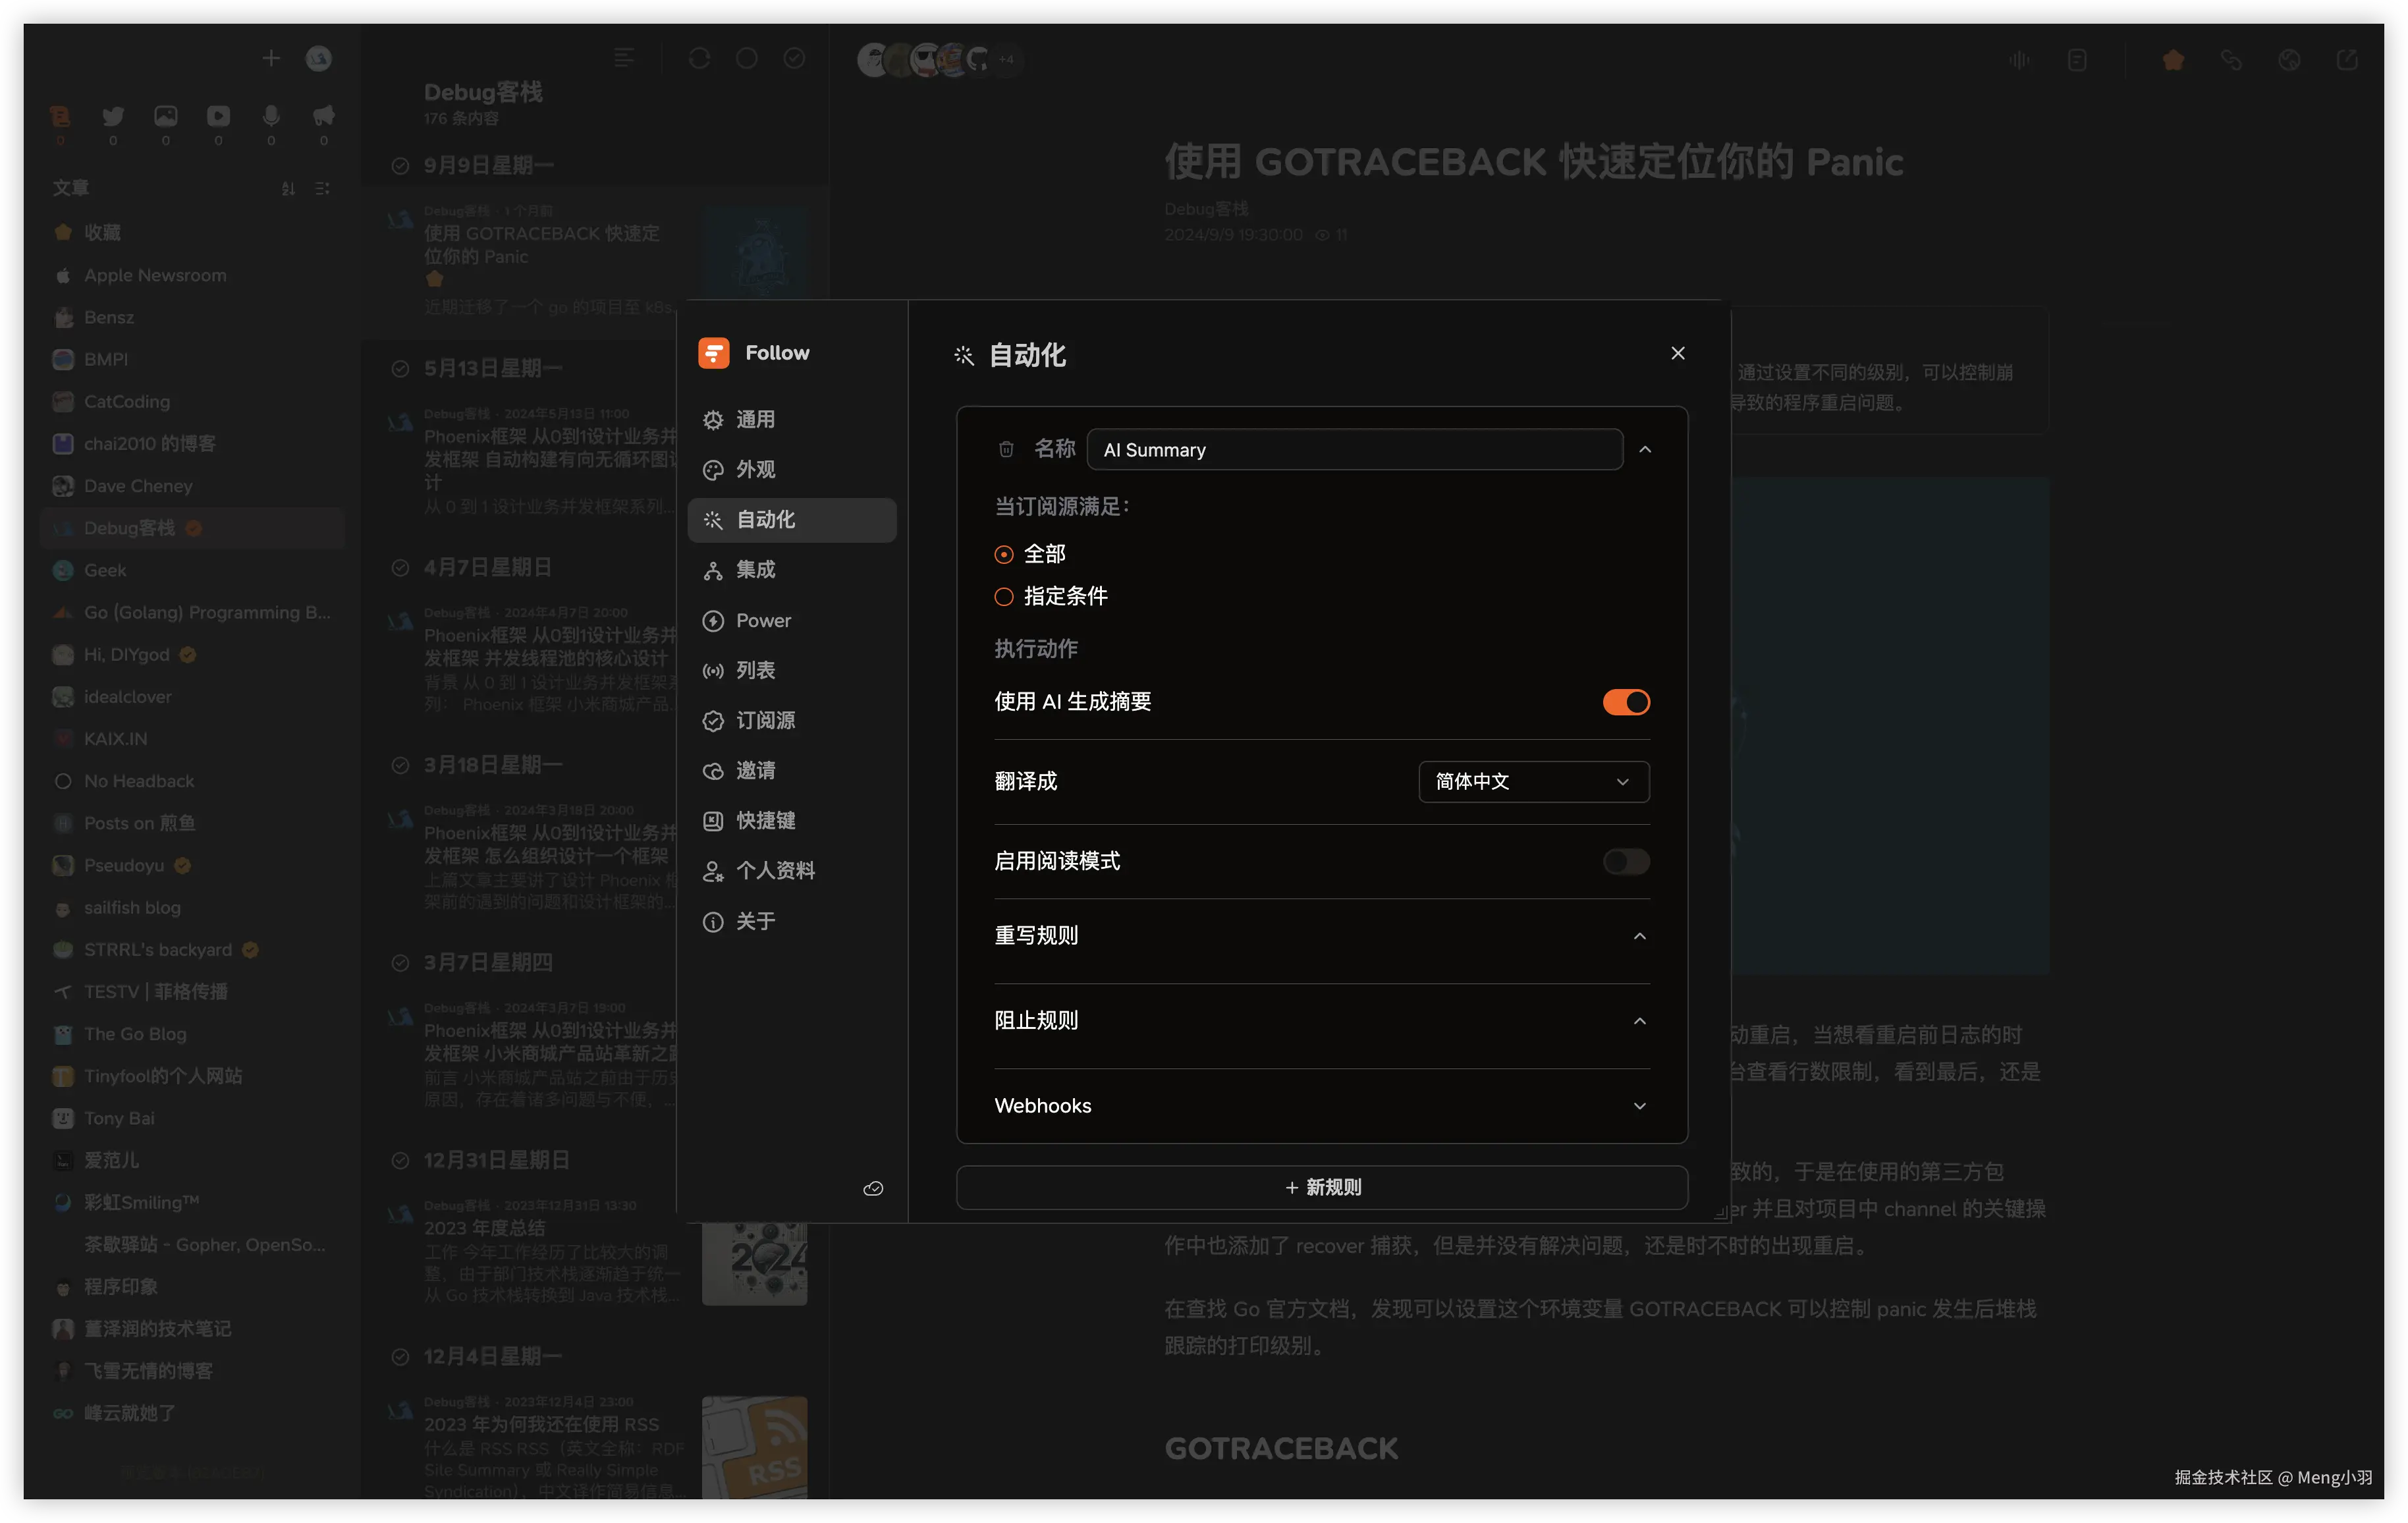Click the feed list layout icon beside 文章
2408x1523 pixels.
point(322,189)
